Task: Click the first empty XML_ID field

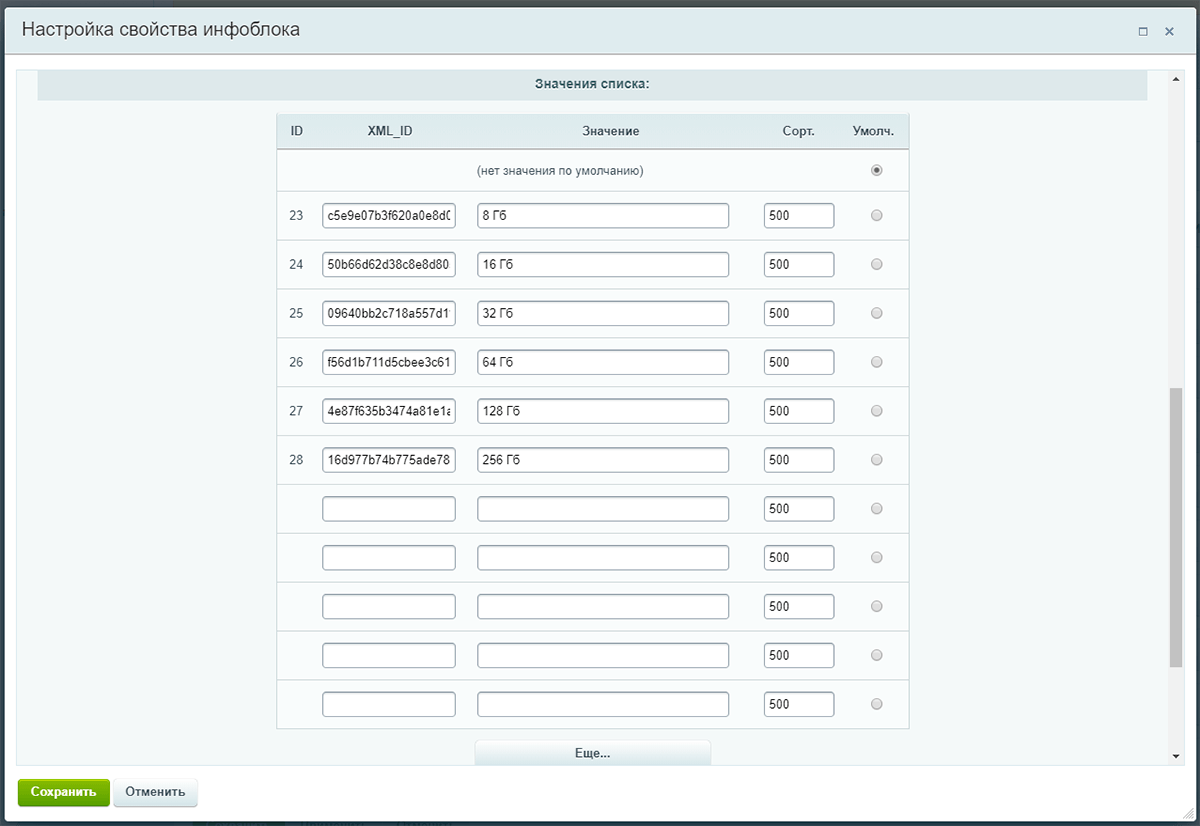Action: [x=388, y=509]
